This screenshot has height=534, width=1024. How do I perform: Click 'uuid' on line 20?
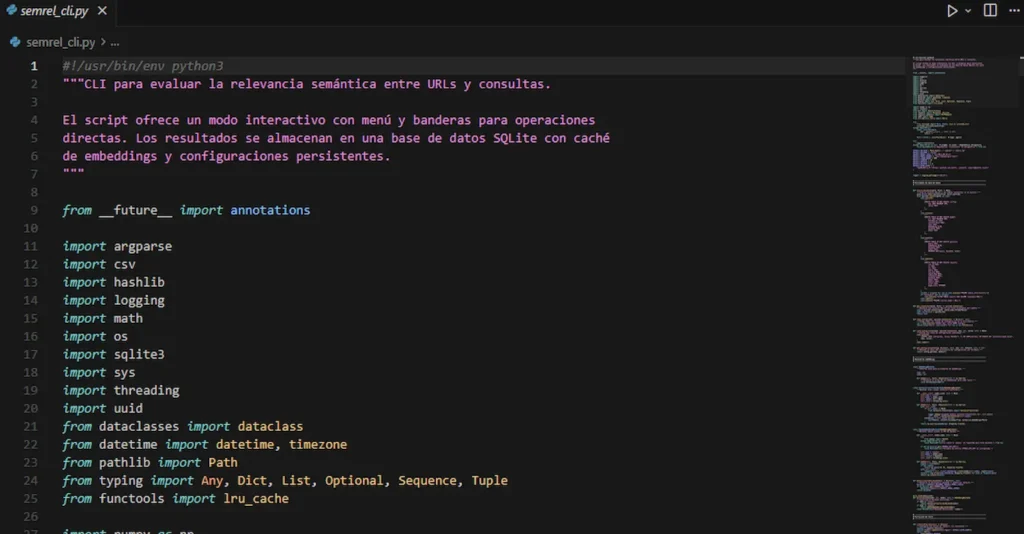pos(128,409)
